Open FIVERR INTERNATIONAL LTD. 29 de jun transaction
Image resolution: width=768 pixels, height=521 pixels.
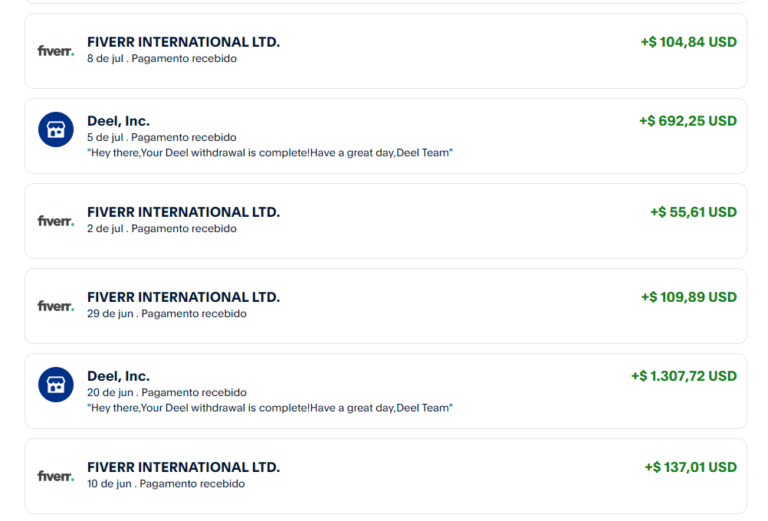386,306
